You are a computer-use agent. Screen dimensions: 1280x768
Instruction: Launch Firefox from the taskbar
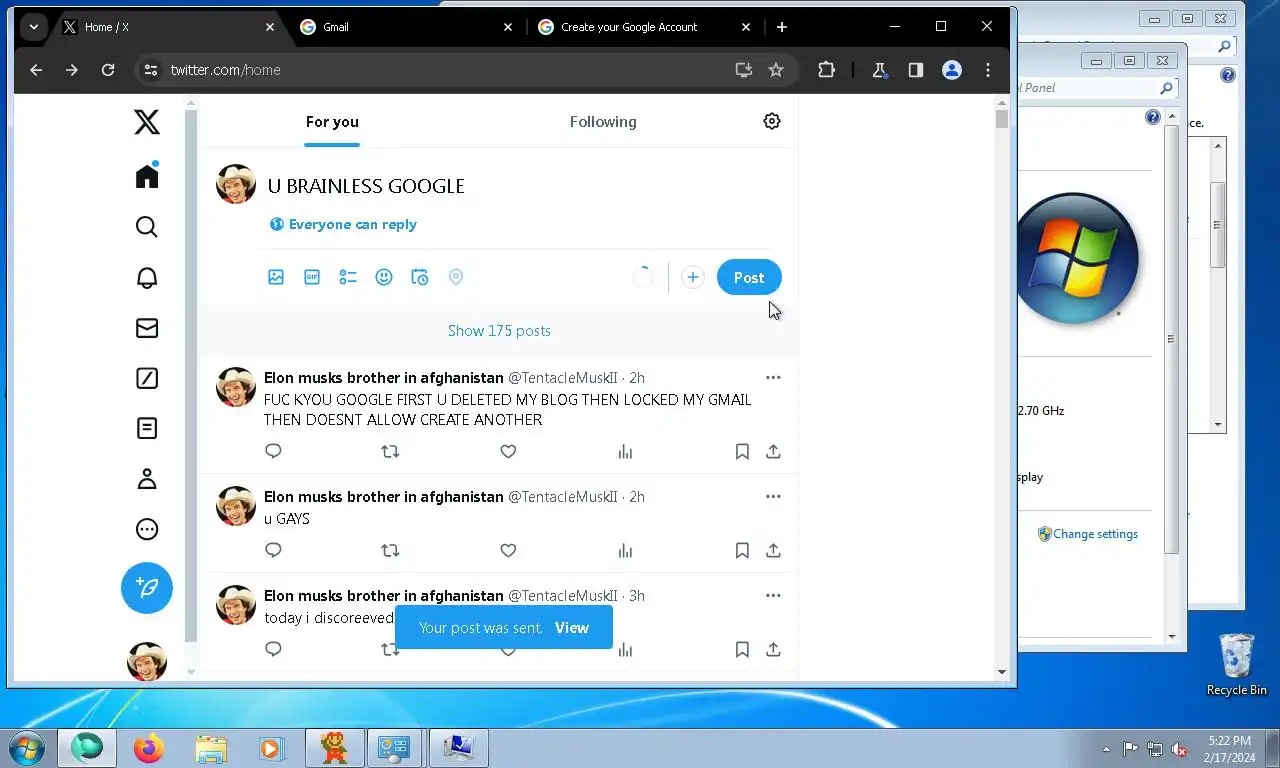148,748
